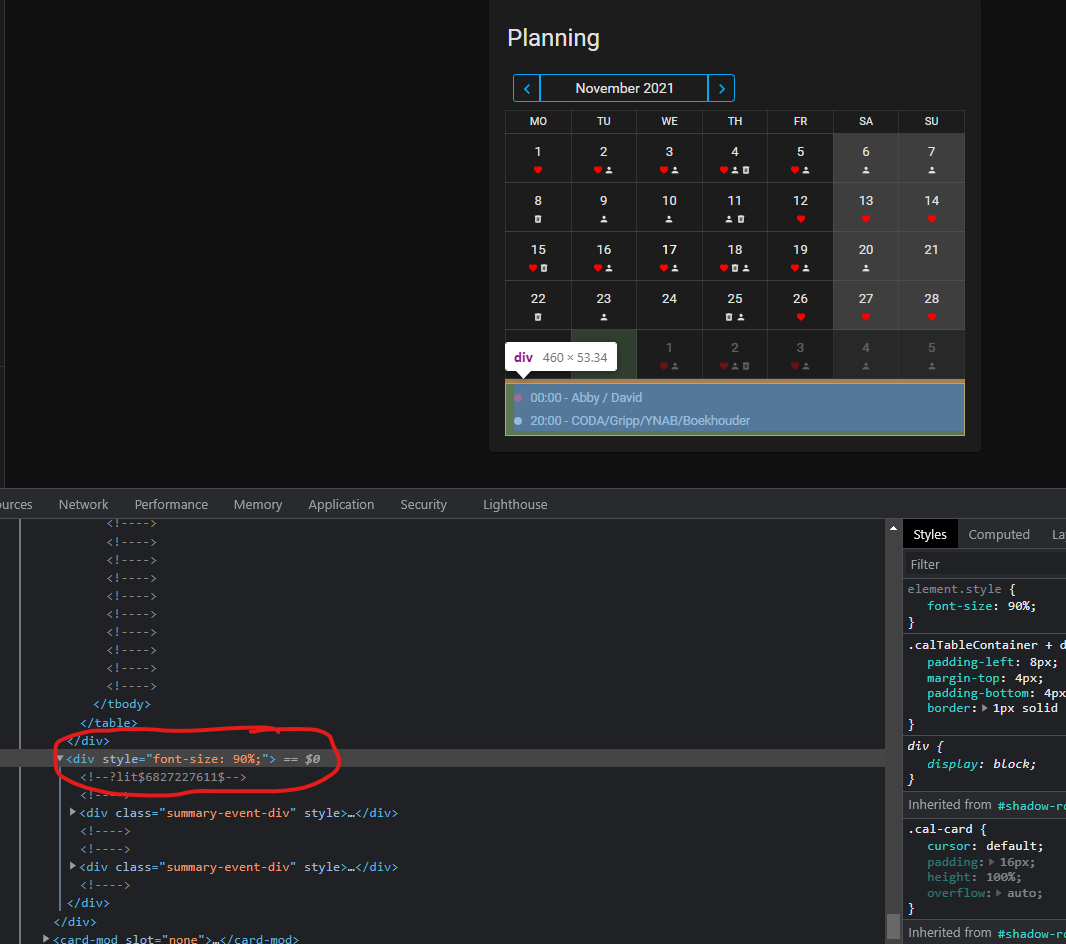Click the November 2021 month selector
The height and width of the screenshot is (944, 1066).
coord(624,88)
